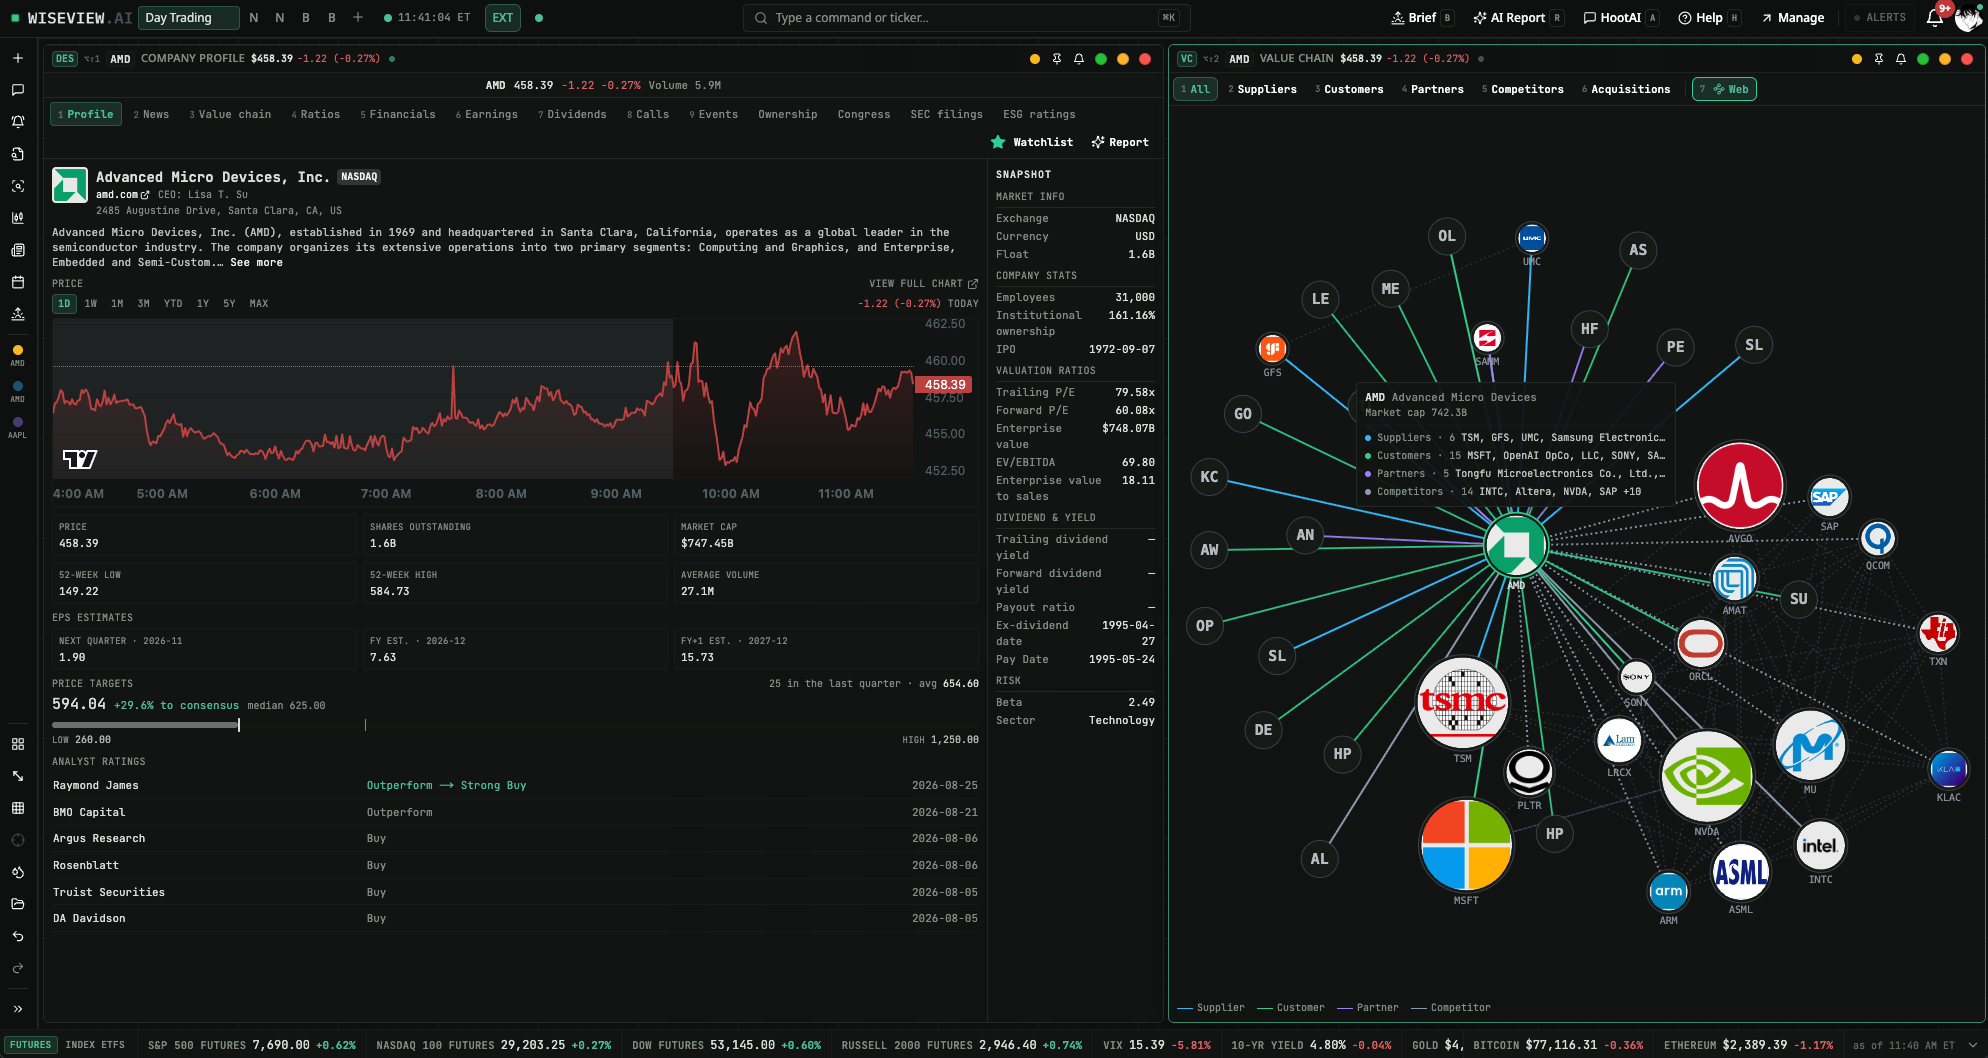The height and width of the screenshot is (1058, 1988).
Task: Click the Watchlist button
Action: [1032, 143]
